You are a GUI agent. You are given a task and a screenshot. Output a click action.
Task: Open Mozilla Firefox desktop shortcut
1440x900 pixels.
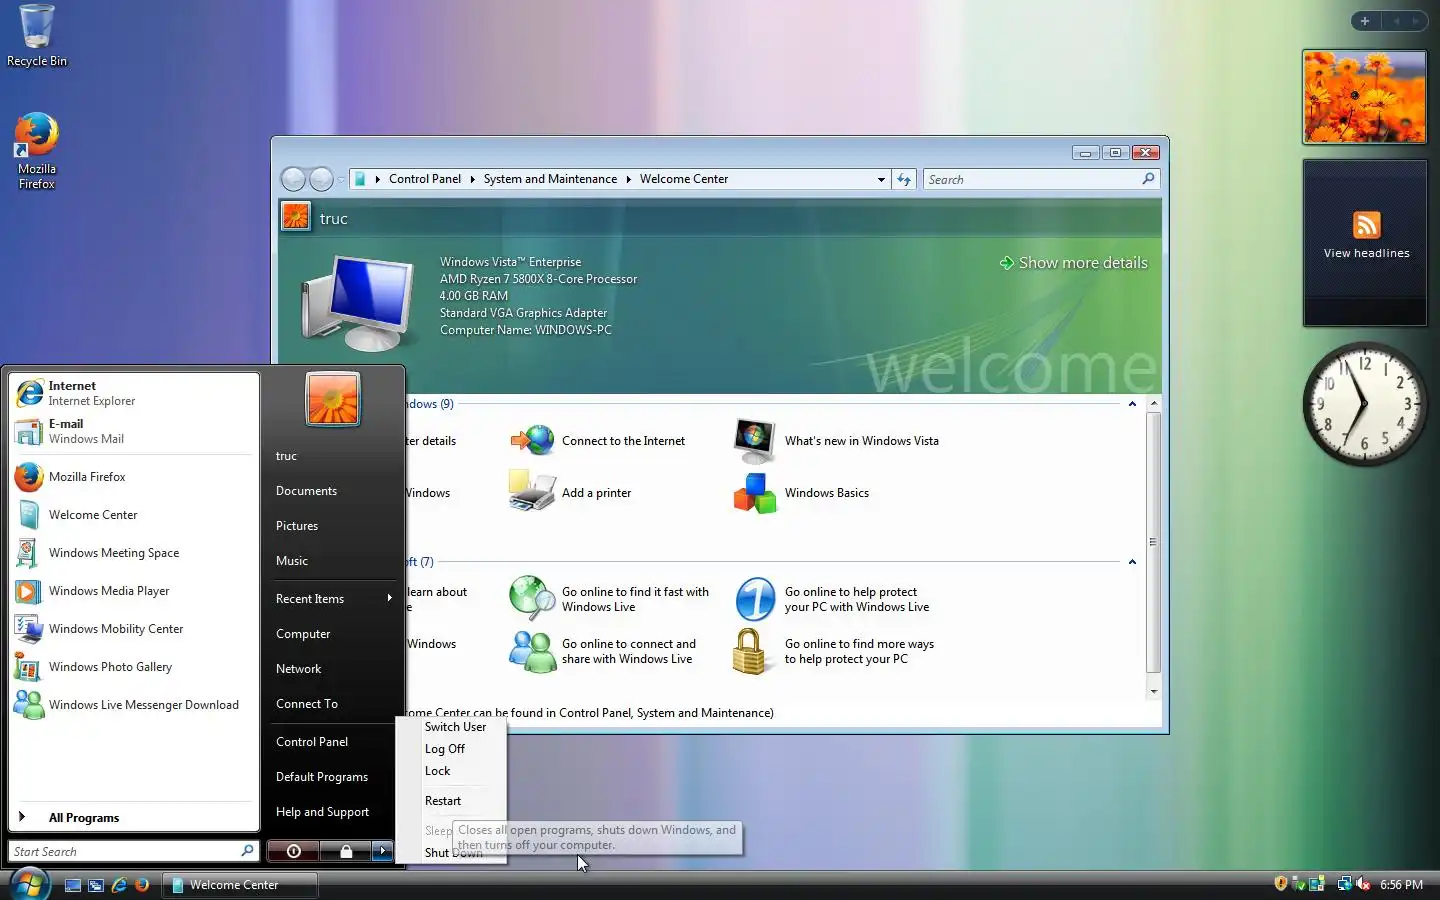pos(37,151)
